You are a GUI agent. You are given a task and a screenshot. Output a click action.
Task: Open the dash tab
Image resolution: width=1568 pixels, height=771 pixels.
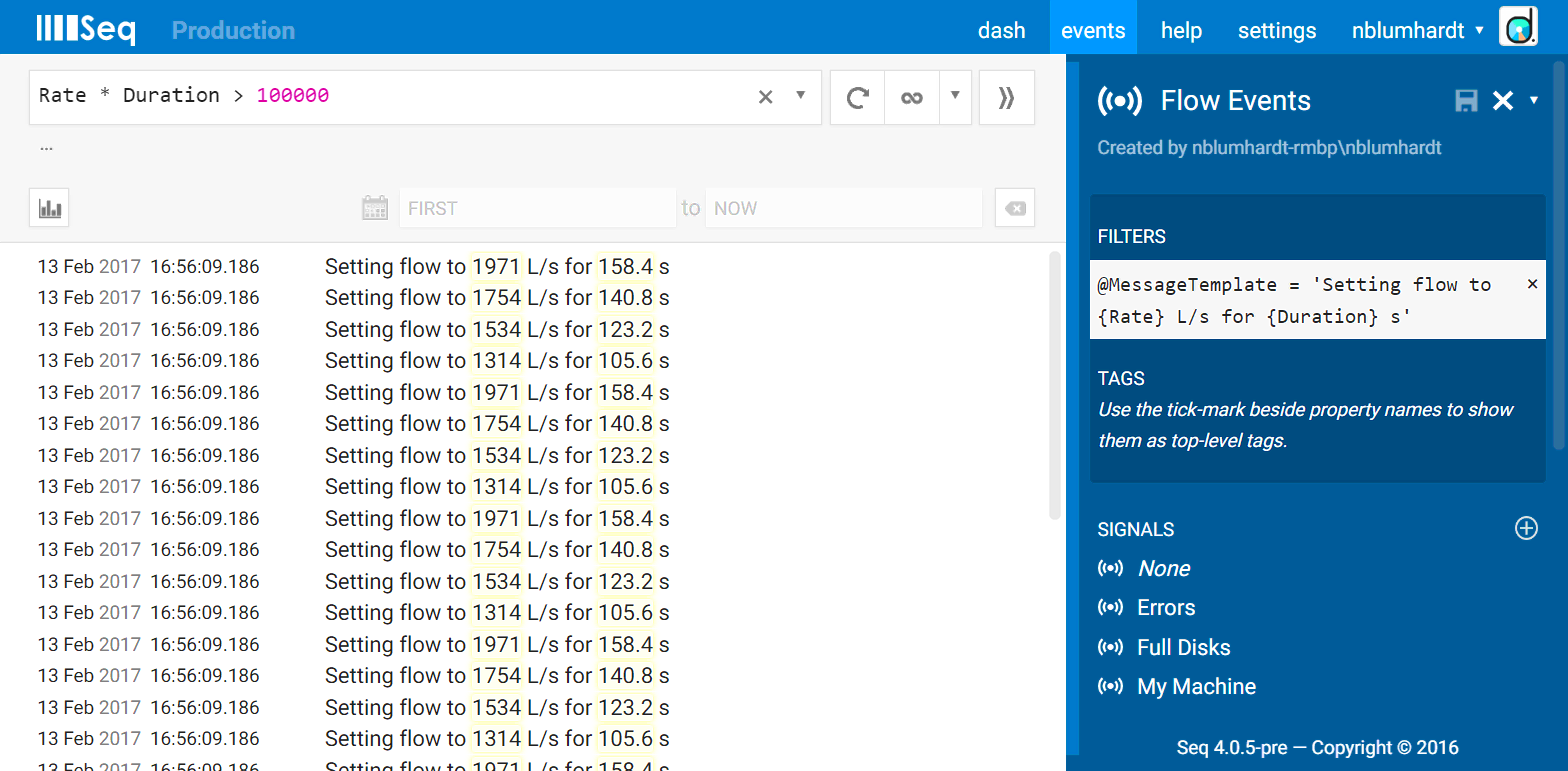click(1001, 30)
